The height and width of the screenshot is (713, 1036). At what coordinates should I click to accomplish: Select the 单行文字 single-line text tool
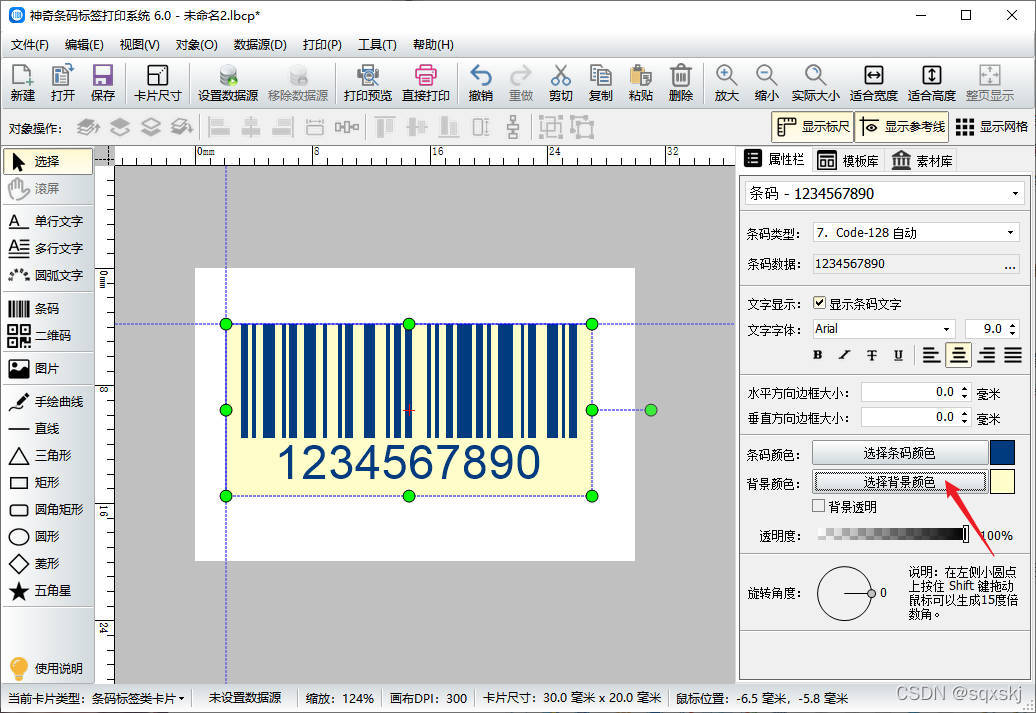click(x=48, y=221)
